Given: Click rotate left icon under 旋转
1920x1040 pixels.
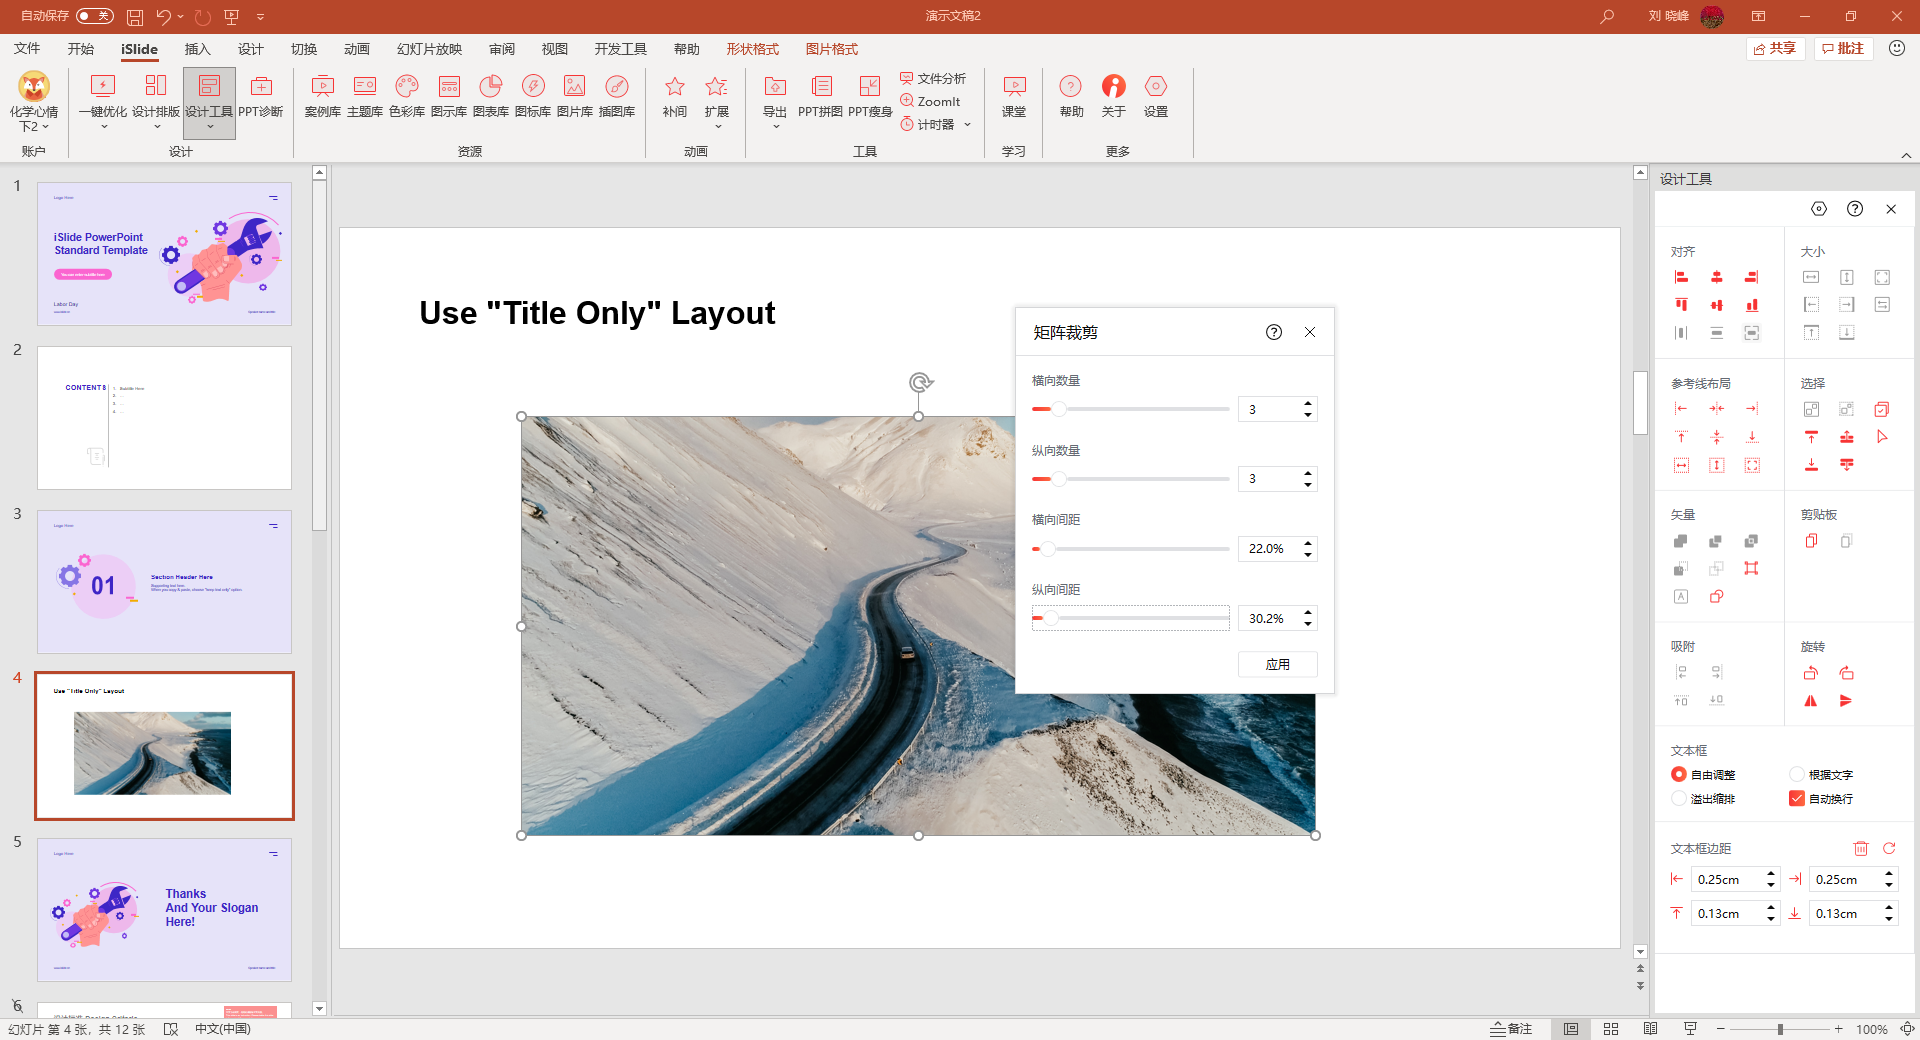Looking at the screenshot, I should pyautogui.click(x=1810, y=673).
